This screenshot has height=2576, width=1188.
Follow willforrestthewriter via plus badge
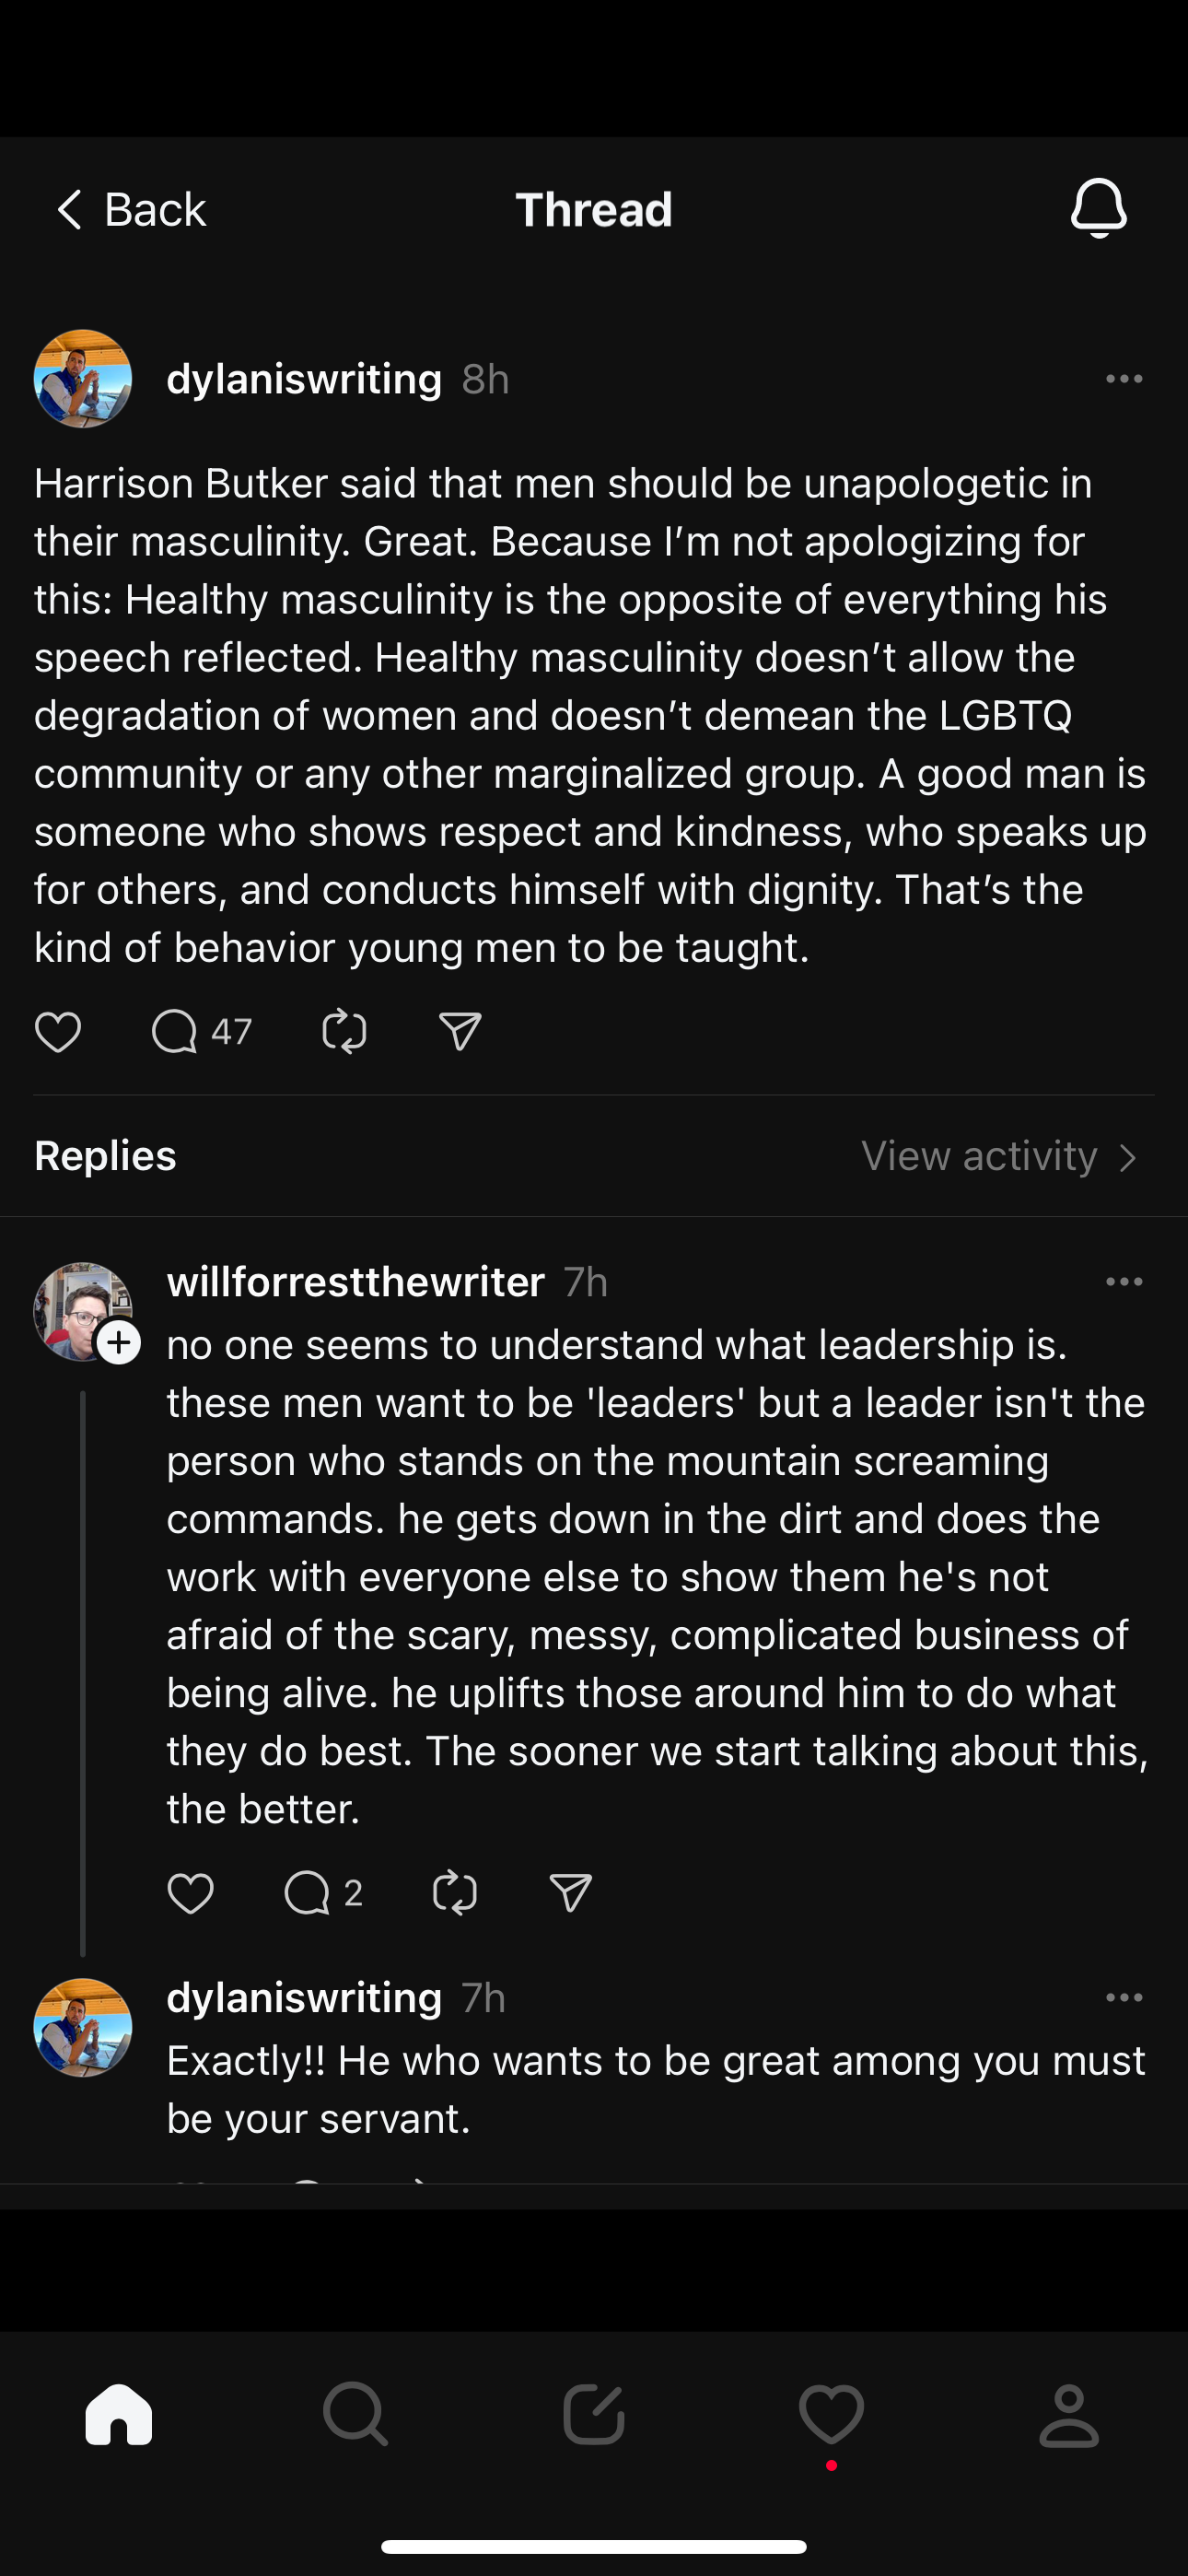point(119,1342)
